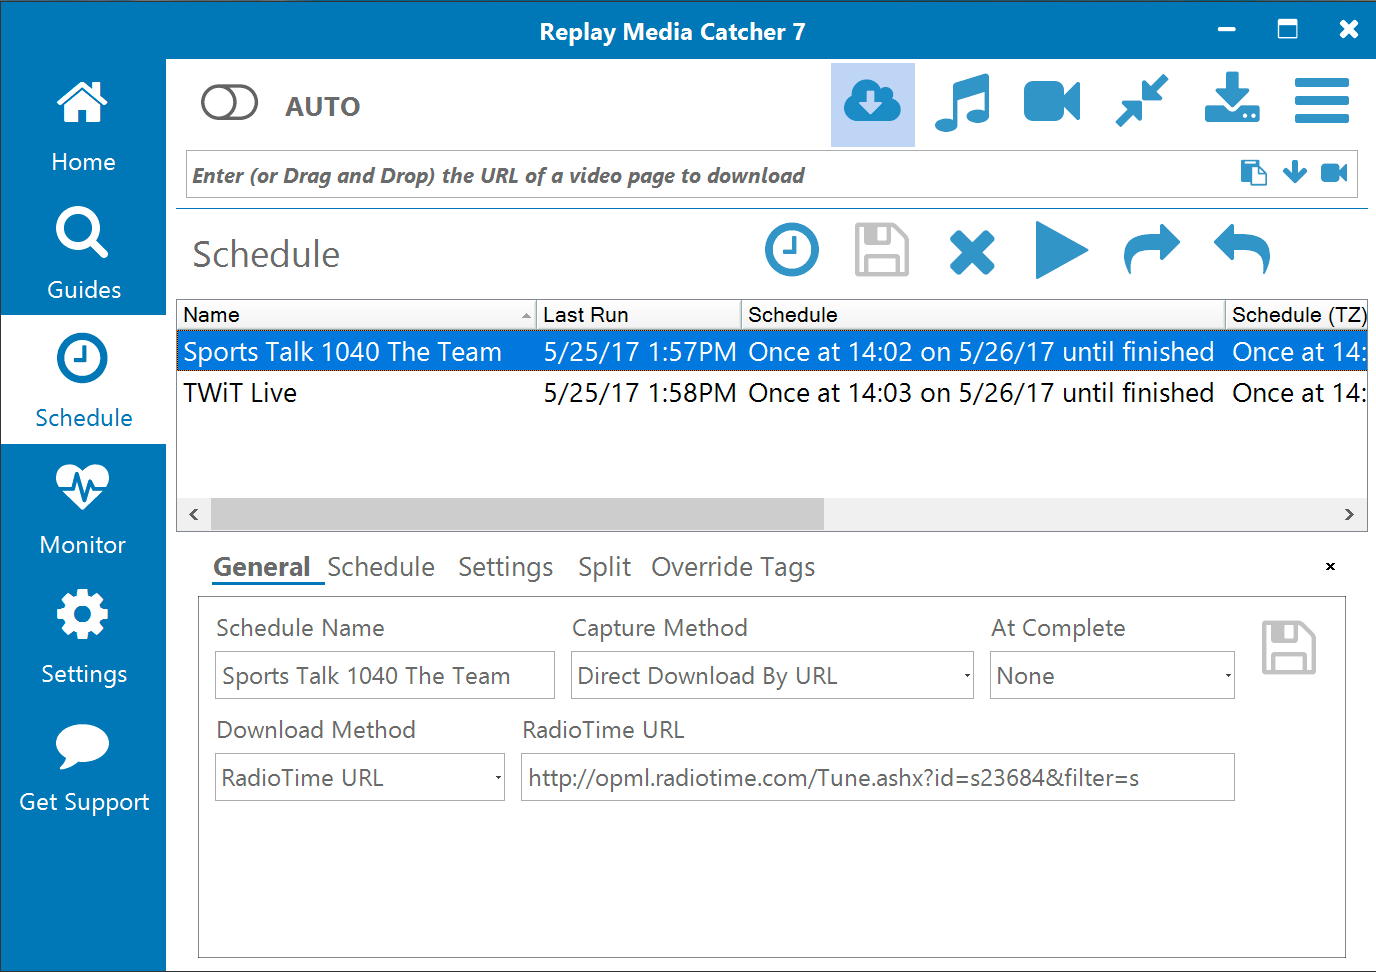1376x972 pixels.
Task: Open the Split tab
Action: (x=604, y=567)
